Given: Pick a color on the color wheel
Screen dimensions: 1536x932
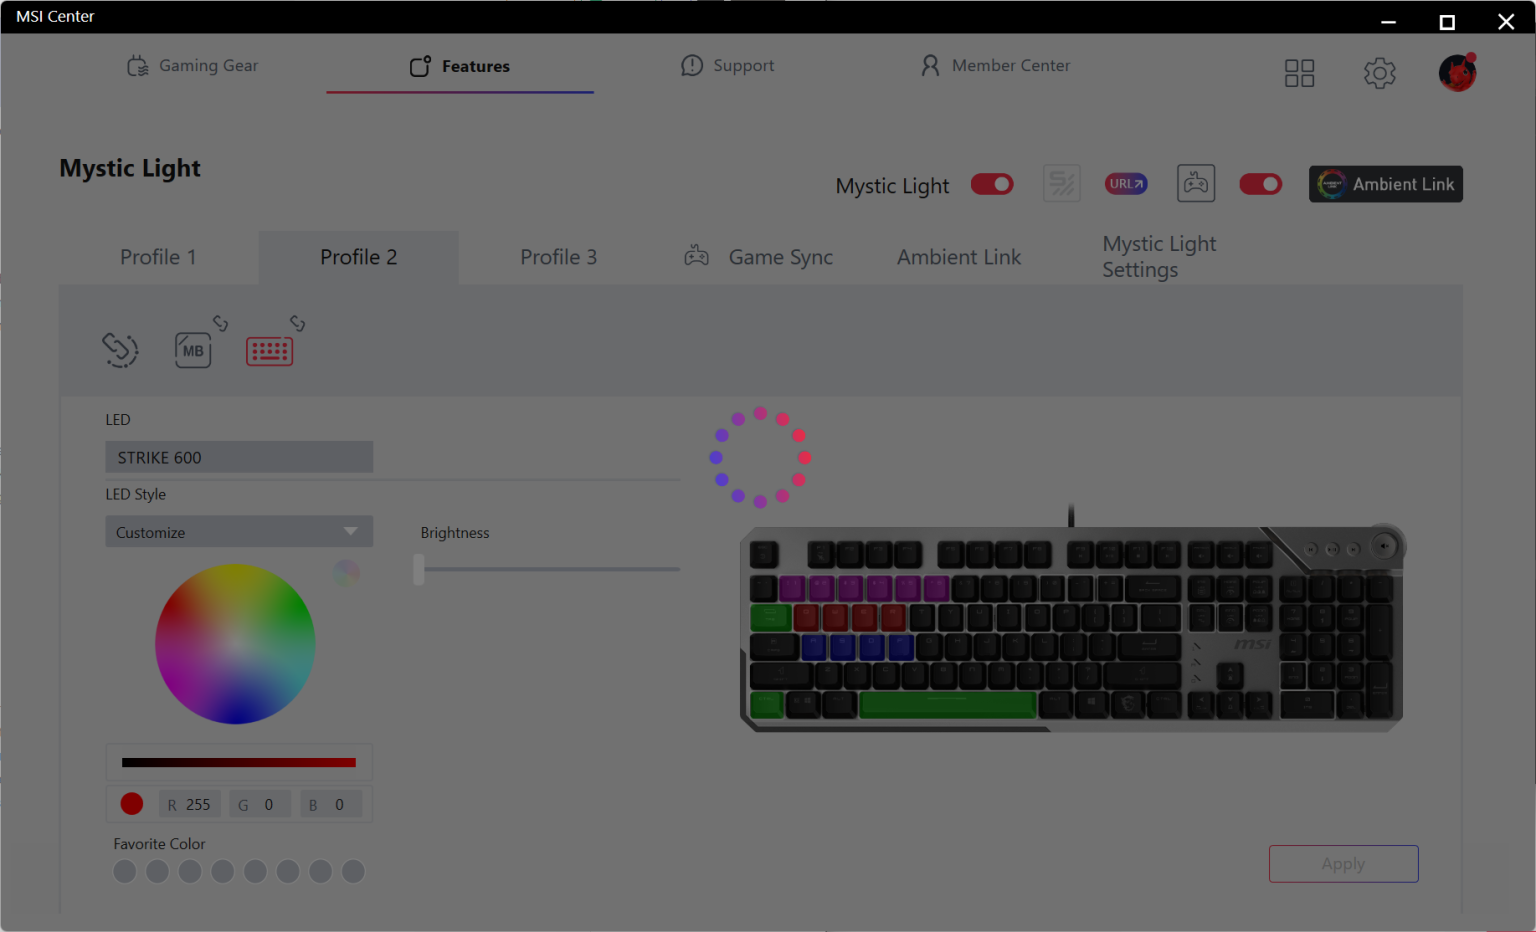Looking at the screenshot, I should (235, 644).
